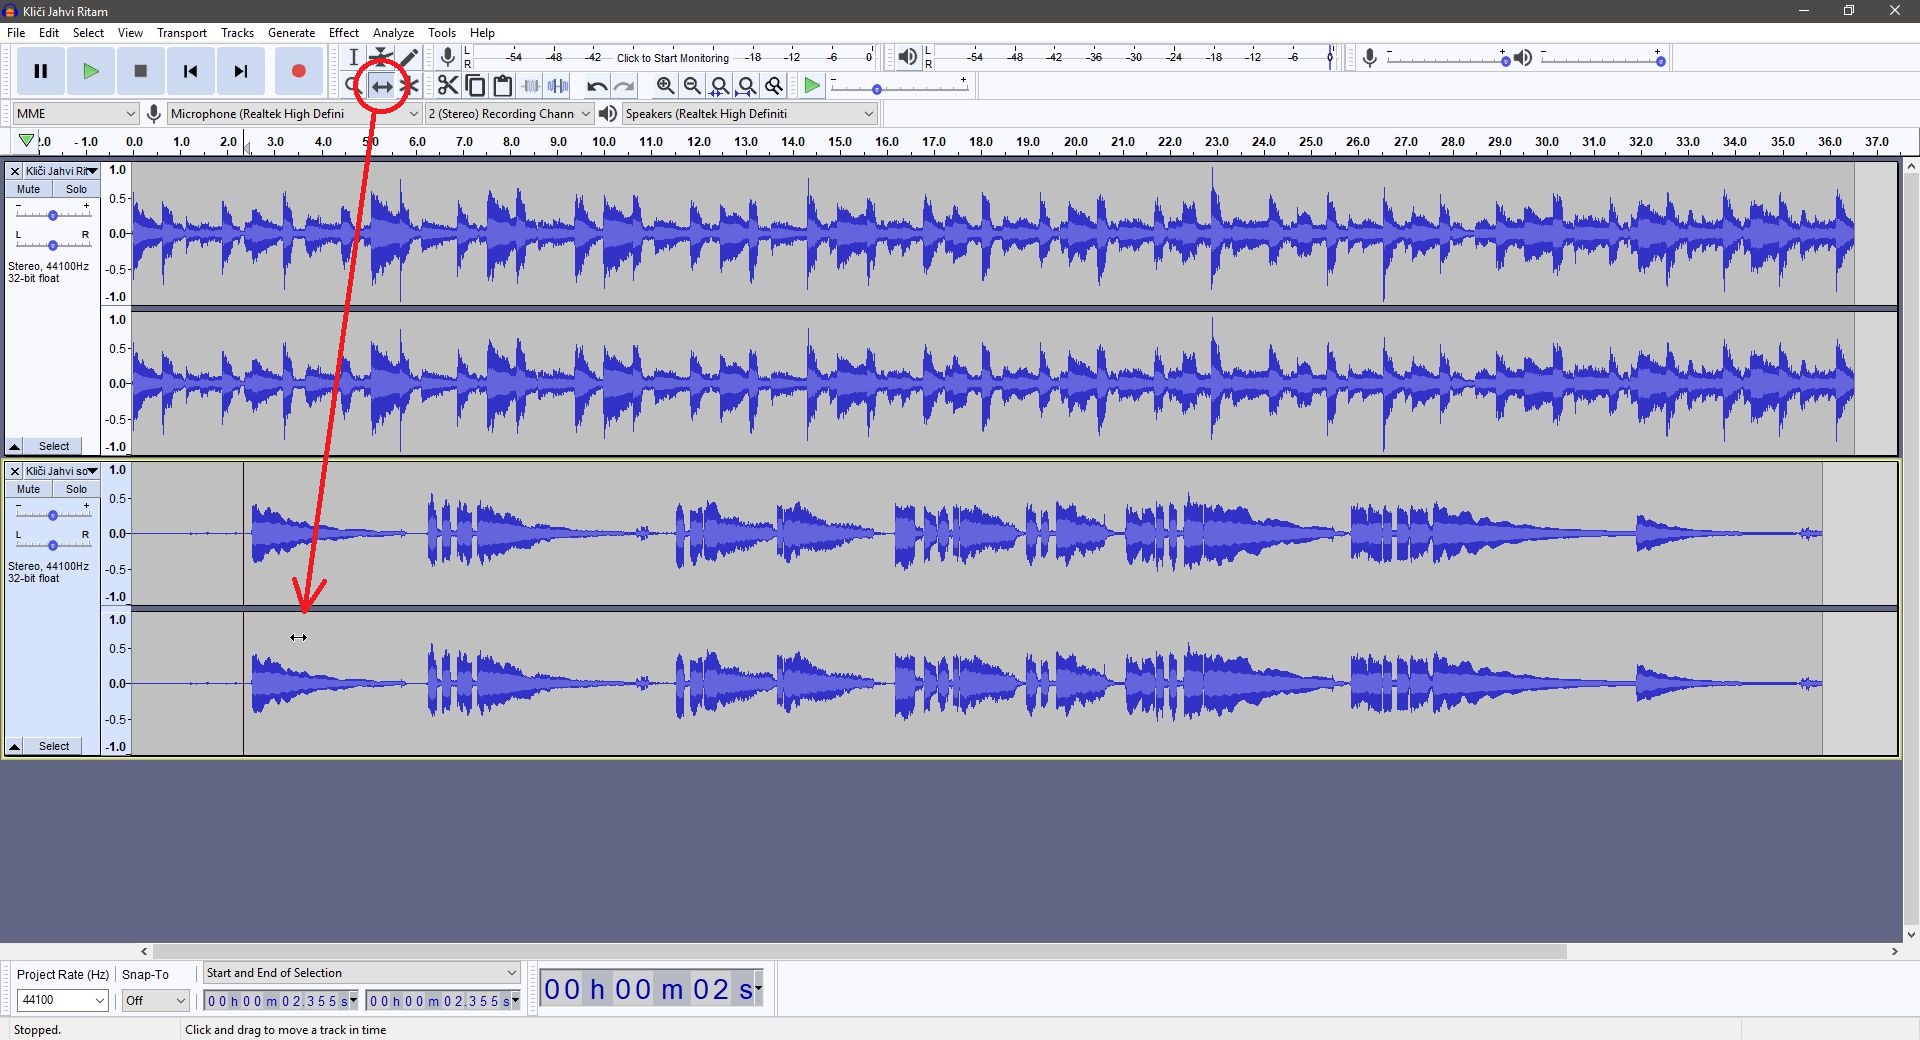Skip to start of project

[191, 71]
